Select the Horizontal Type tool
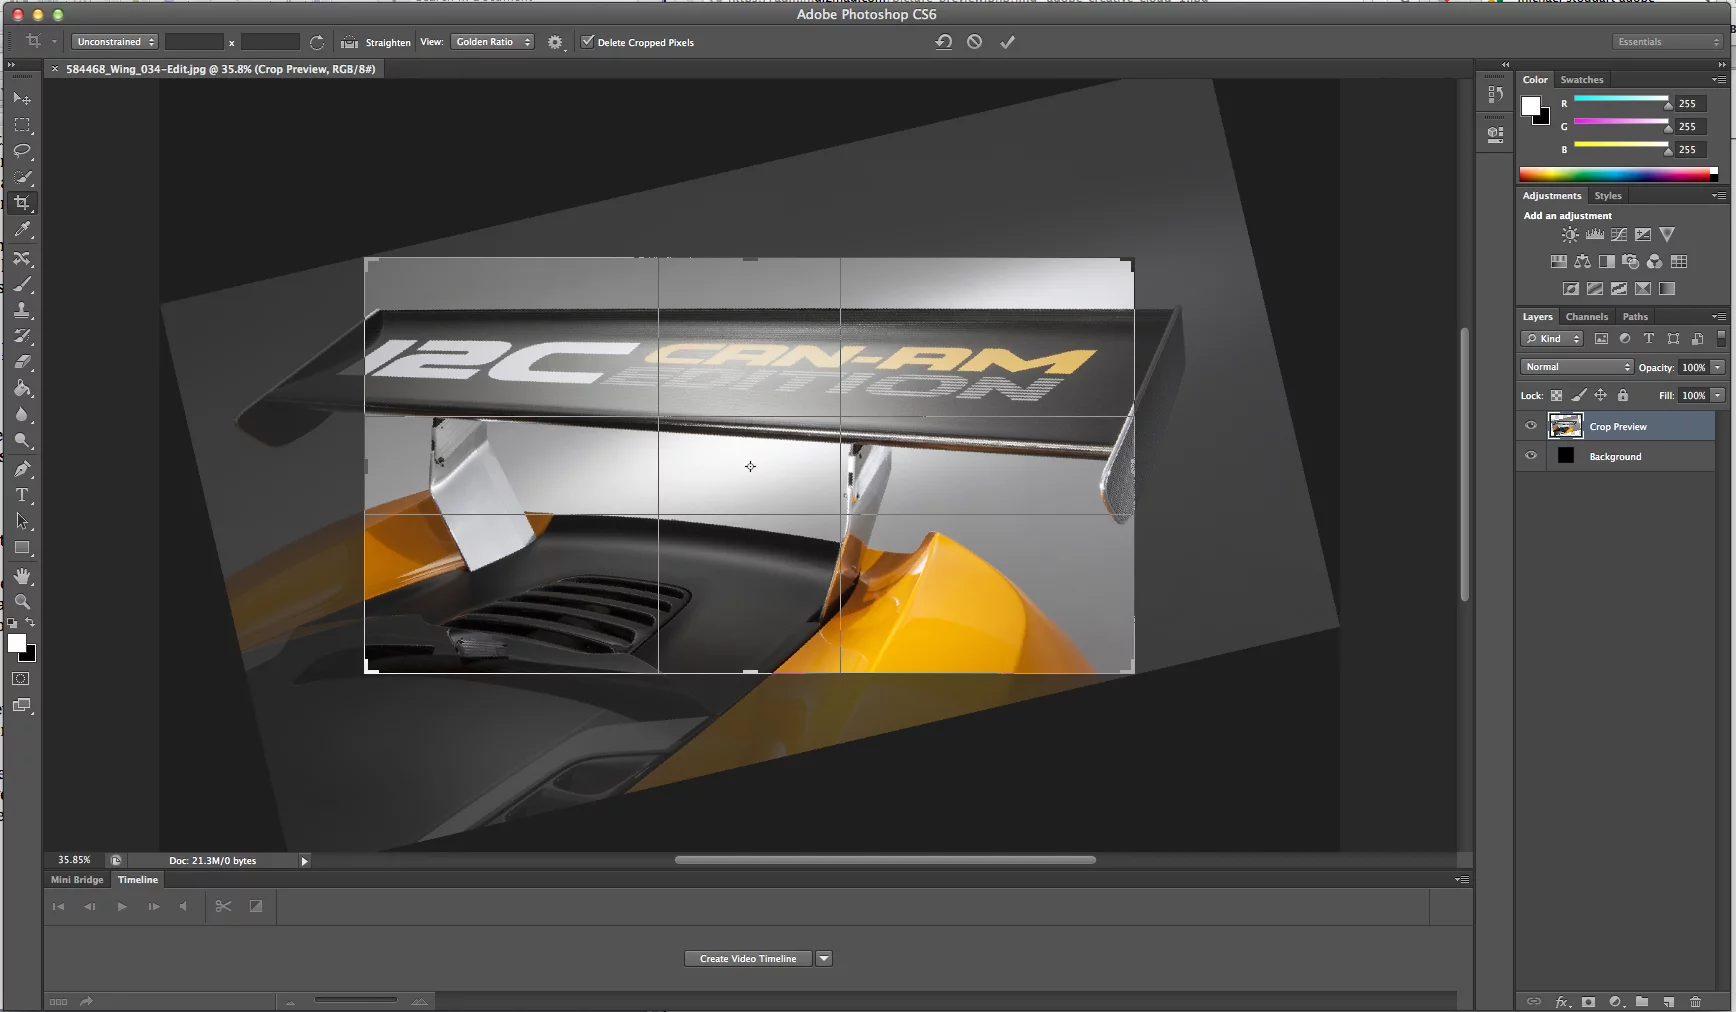The width and height of the screenshot is (1736, 1012). click(x=22, y=494)
